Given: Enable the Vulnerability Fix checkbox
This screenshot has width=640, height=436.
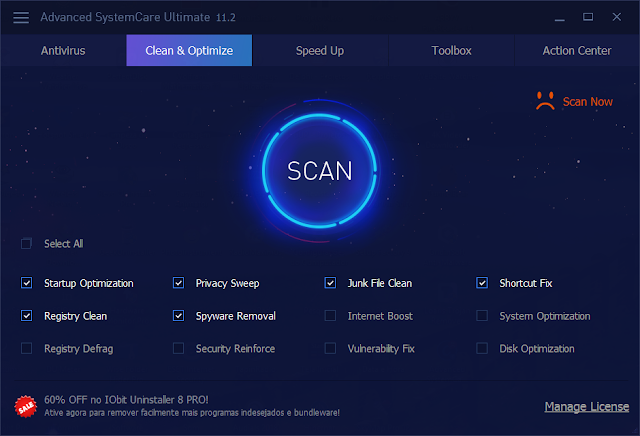Looking at the screenshot, I should [330, 348].
